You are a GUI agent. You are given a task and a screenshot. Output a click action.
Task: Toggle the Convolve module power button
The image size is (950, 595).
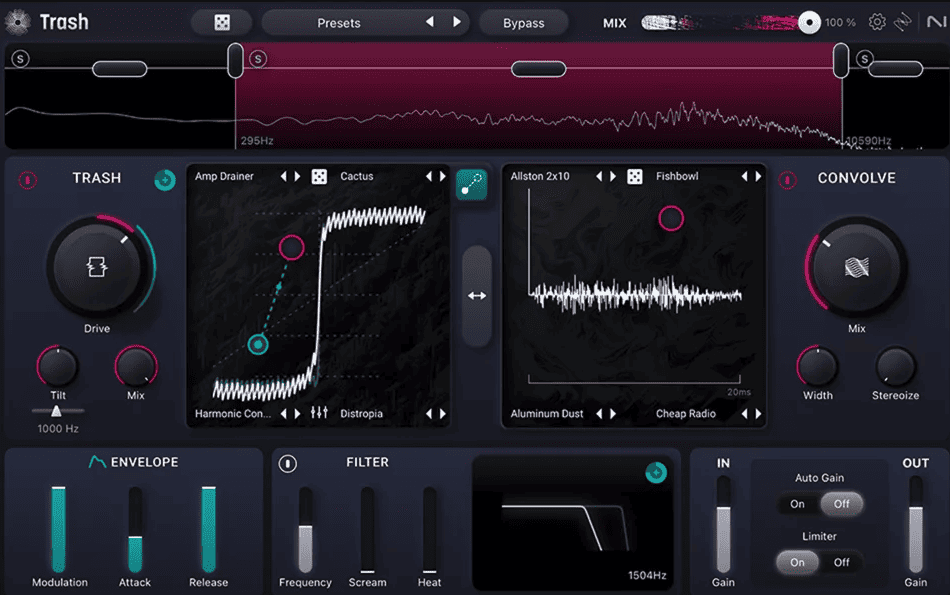tap(788, 180)
